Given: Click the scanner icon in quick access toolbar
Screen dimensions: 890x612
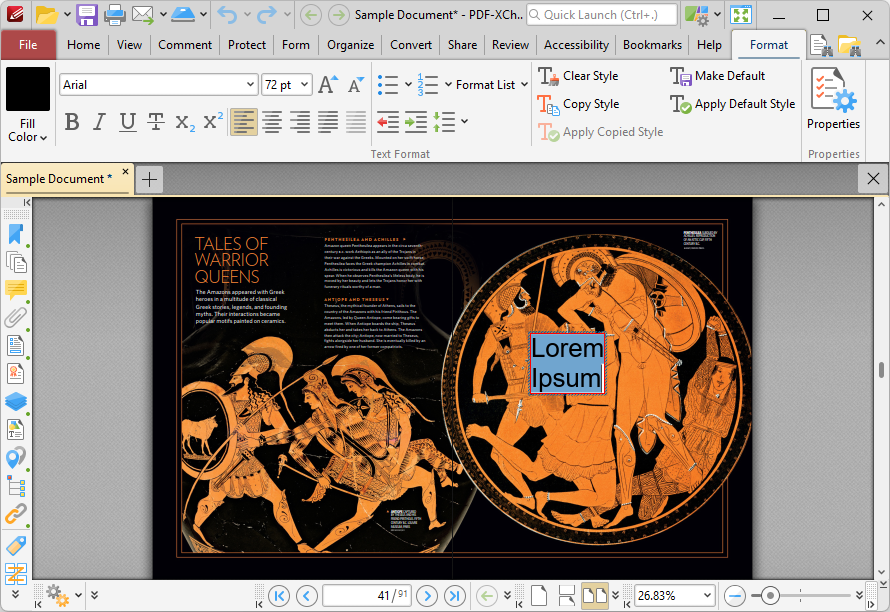Looking at the screenshot, I should [x=183, y=15].
